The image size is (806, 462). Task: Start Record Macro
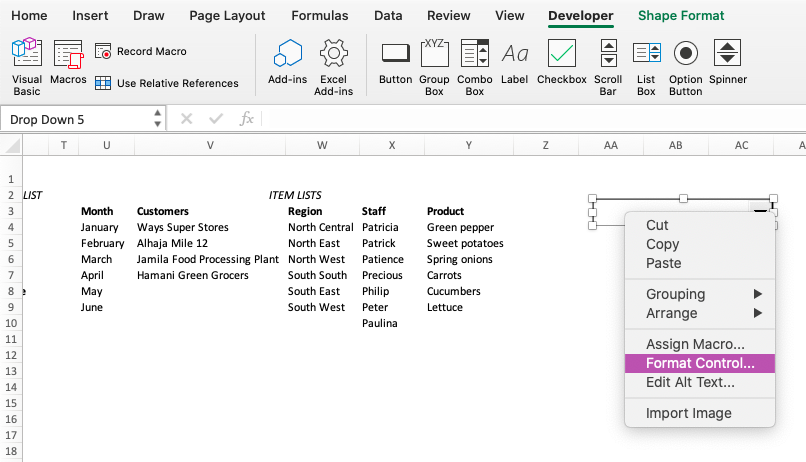141,51
